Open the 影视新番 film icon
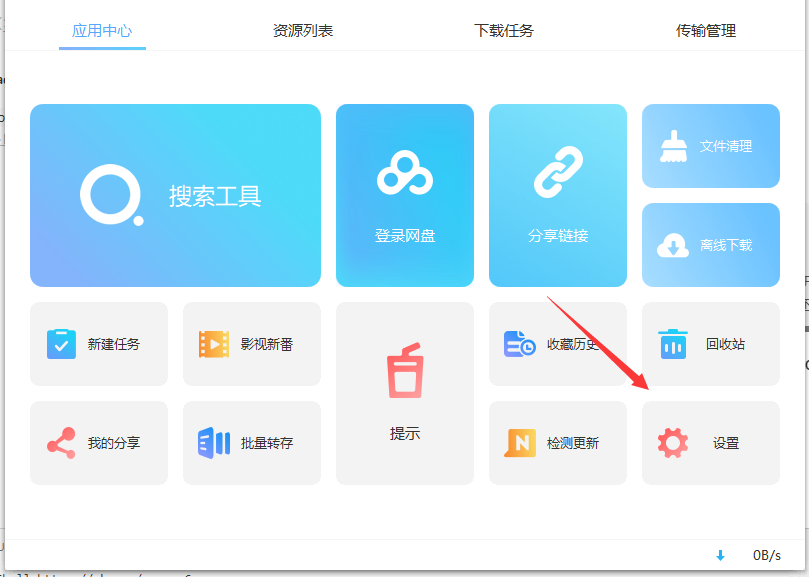809x577 pixels. [x=214, y=344]
